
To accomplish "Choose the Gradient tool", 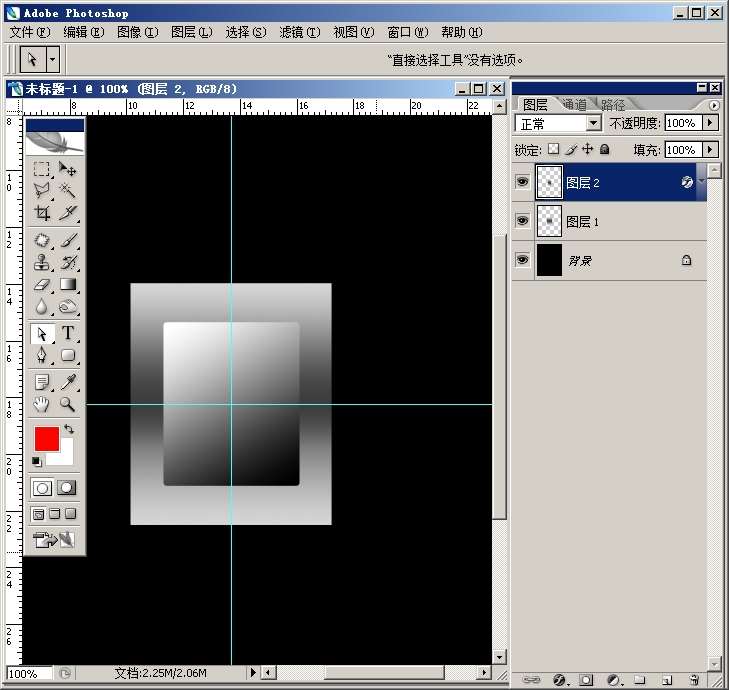I will click(x=68, y=286).
